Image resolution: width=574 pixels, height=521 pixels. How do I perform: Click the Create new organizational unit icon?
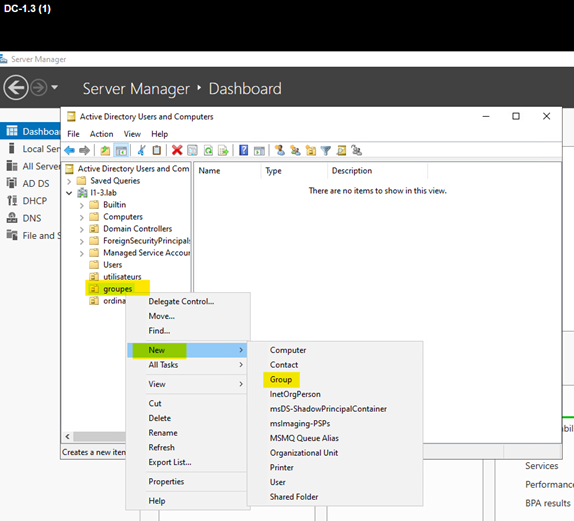310,150
